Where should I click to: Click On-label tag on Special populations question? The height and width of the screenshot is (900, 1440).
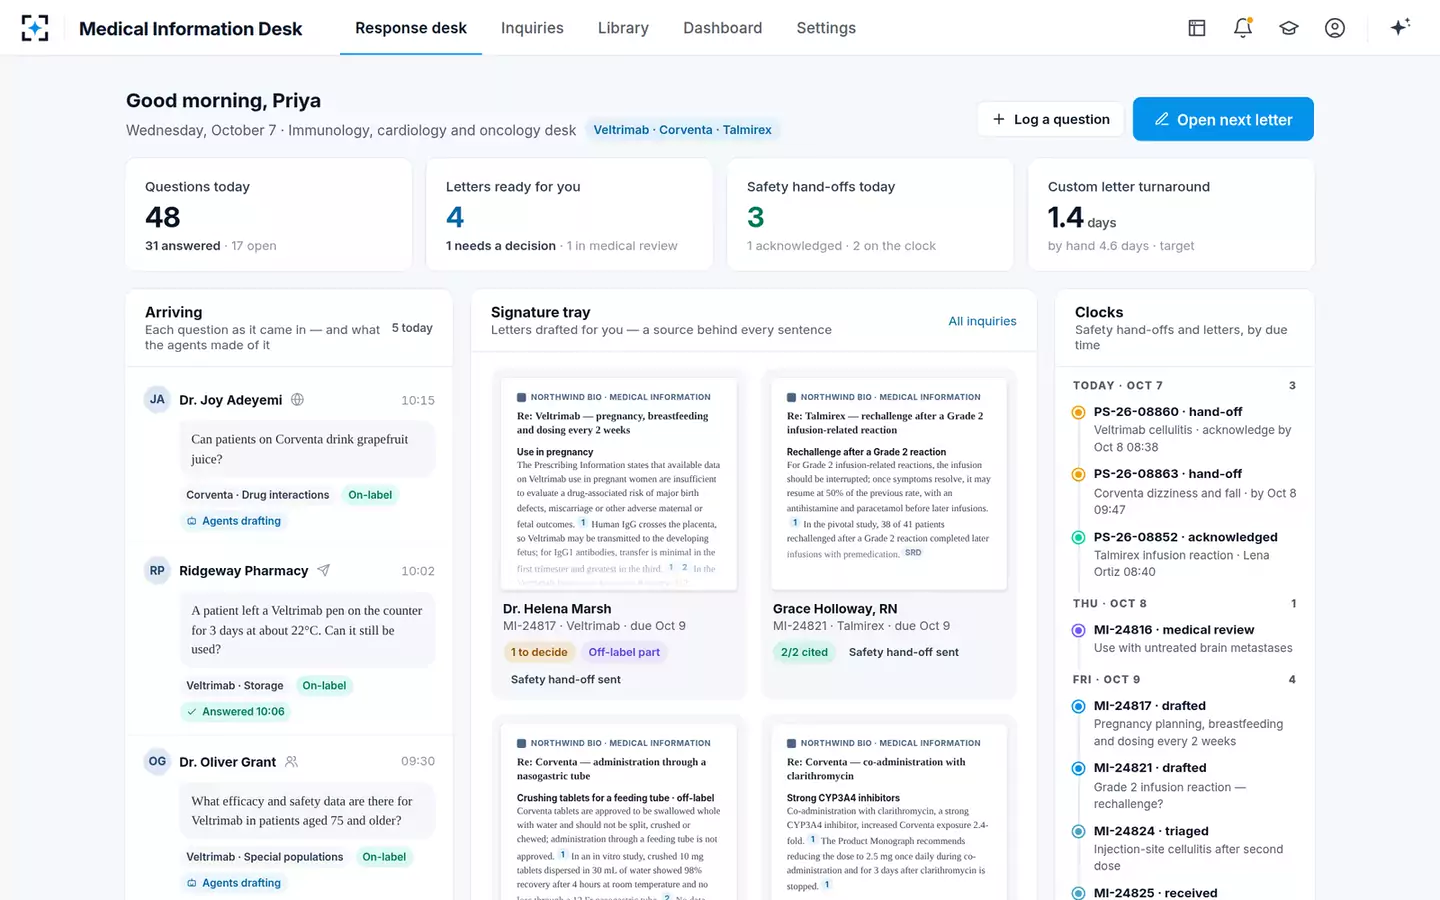pyautogui.click(x=384, y=857)
